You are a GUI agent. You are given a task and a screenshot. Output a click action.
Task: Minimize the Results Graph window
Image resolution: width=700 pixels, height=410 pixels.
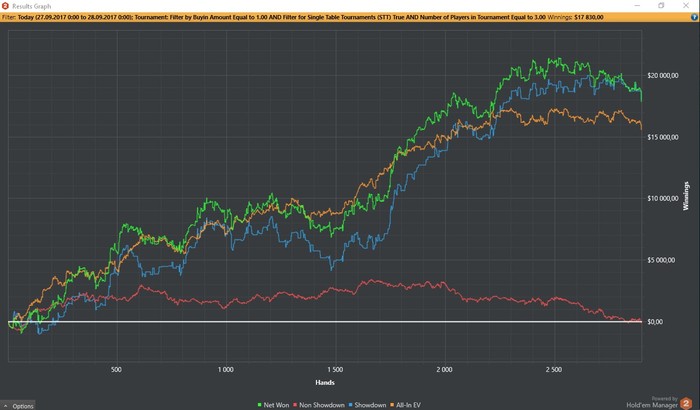tap(637, 5)
